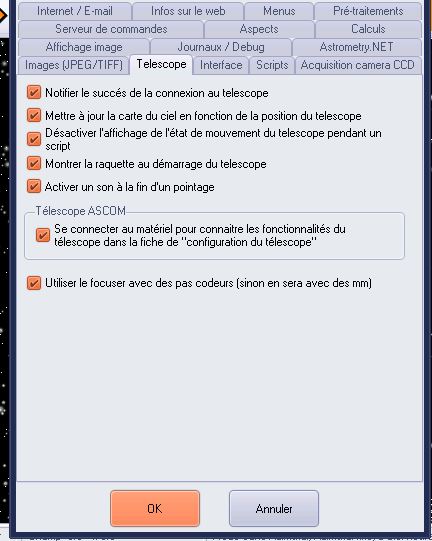Toggle Mettre à jour la carte du ciel
432x541 pixels.
[x=34, y=115]
